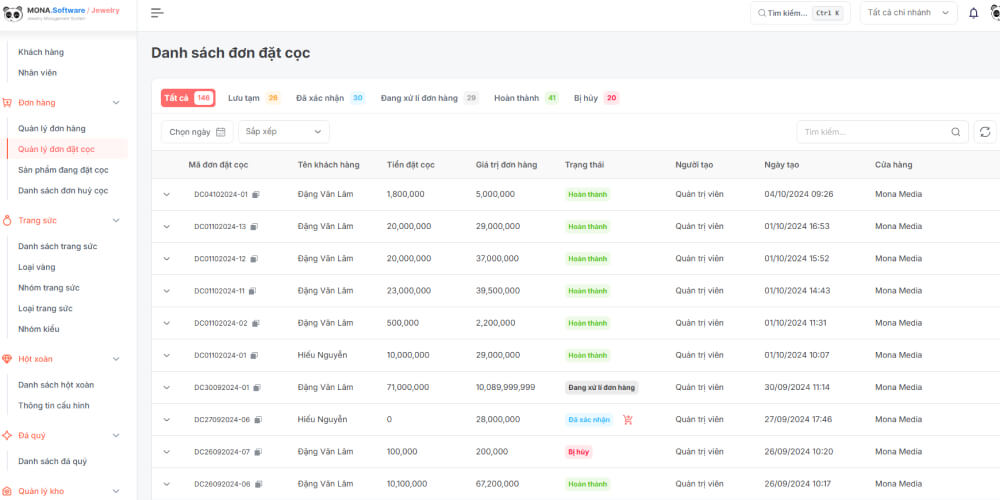Open Danh sách đơn huỷ cọc
This screenshot has height=500, width=1000.
click(63, 191)
